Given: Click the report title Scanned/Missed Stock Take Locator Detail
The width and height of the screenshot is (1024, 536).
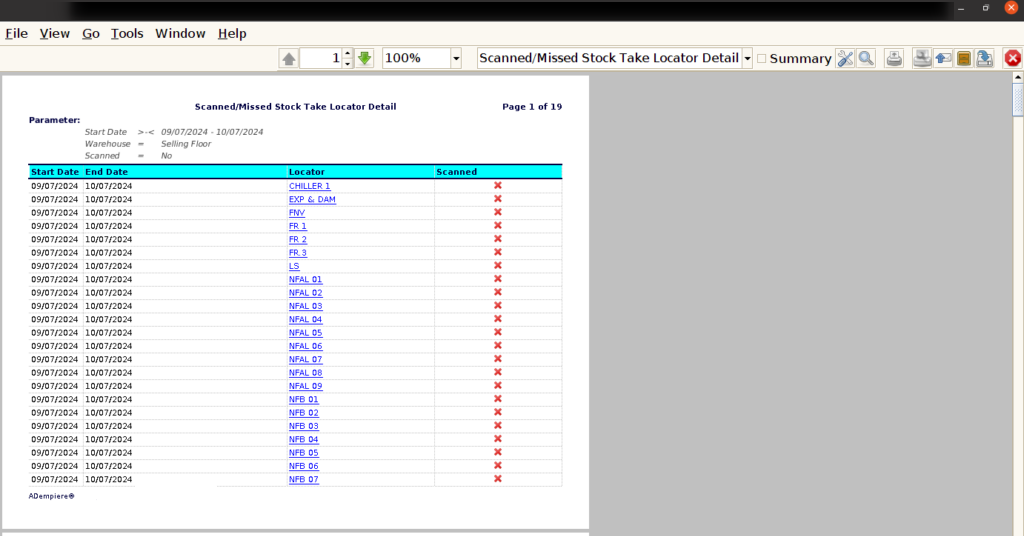Looking at the screenshot, I should click(x=295, y=106).
